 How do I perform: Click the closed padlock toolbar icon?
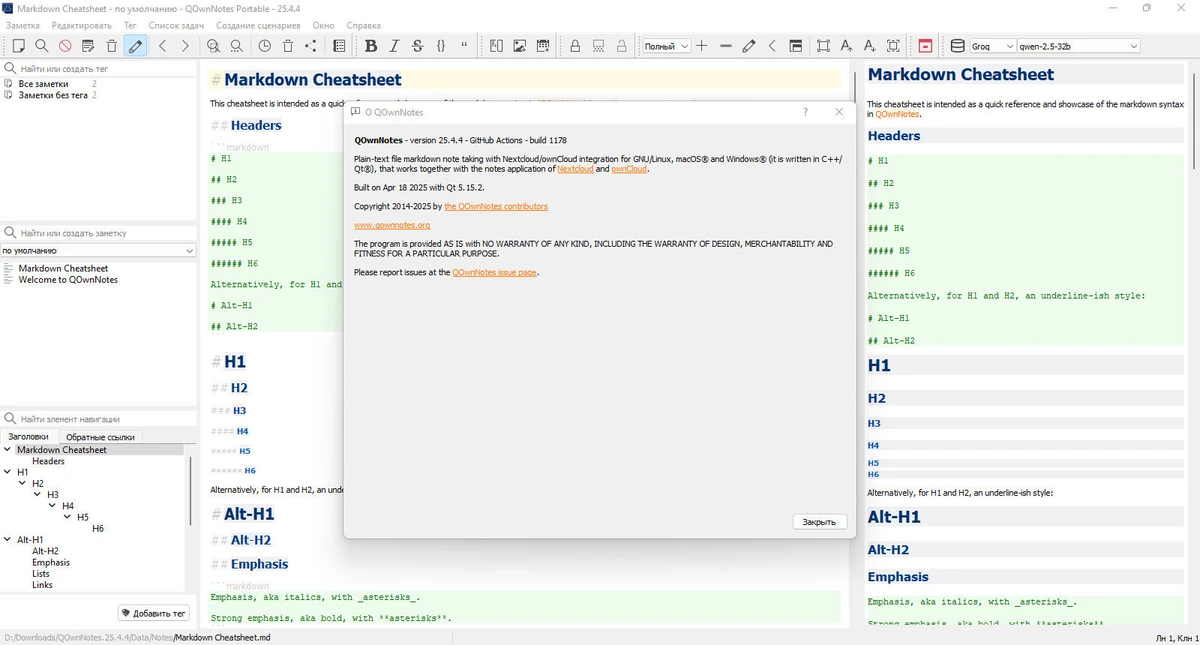click(575, 46)
